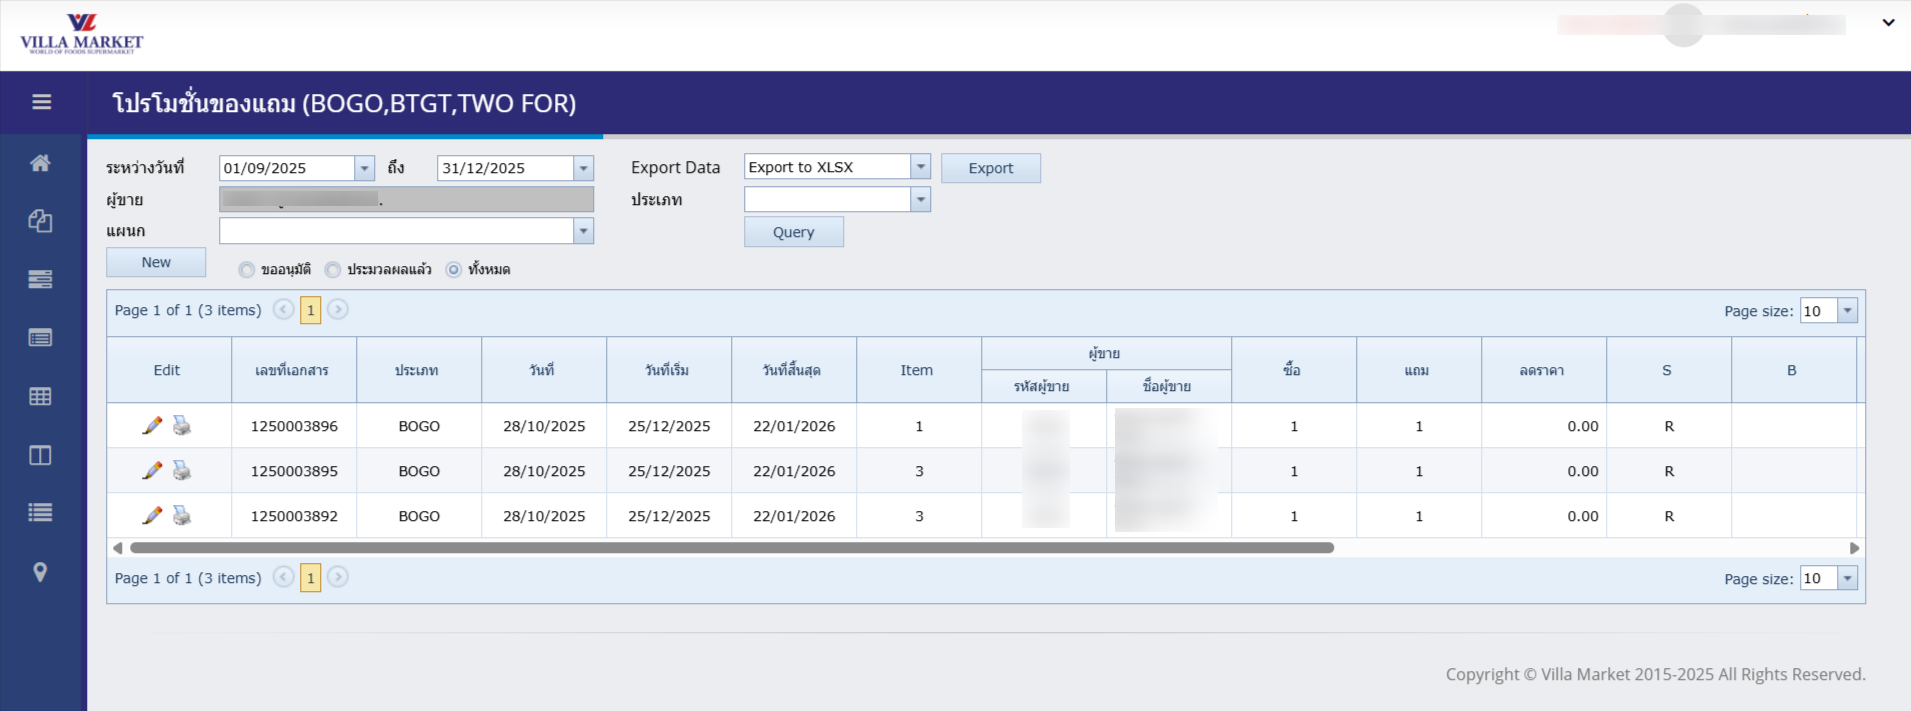Select the ประมวลผลแล้ว radio button
The width and height of the screenshot is (1911, 711).
click(333, 270)
